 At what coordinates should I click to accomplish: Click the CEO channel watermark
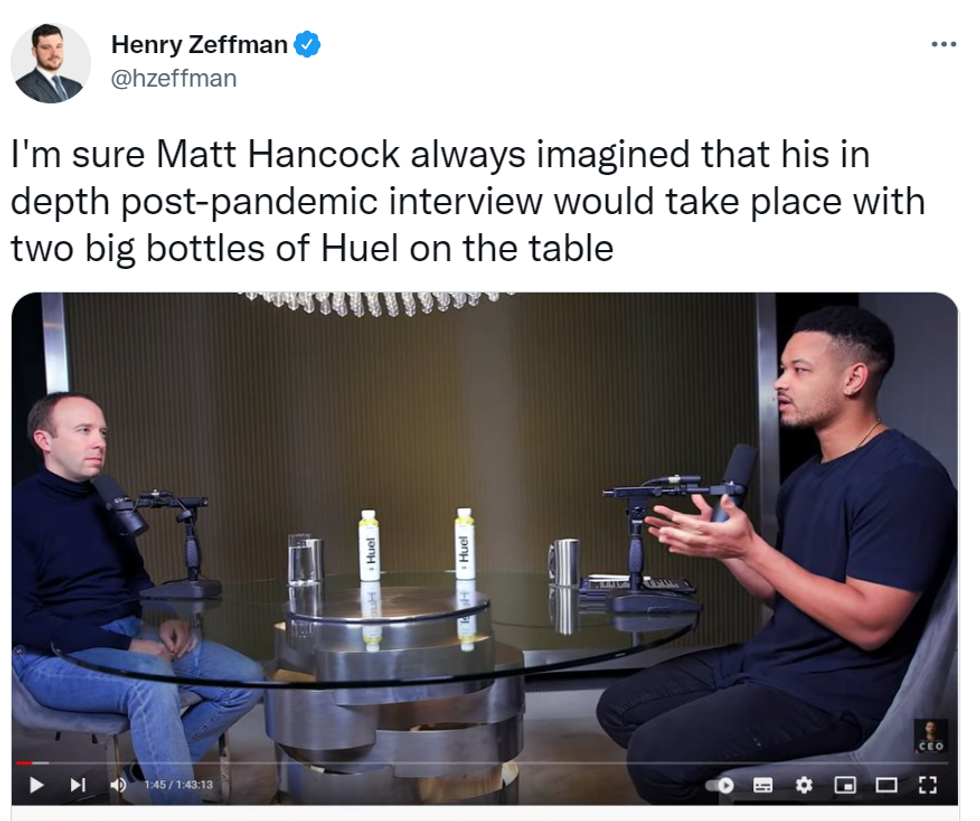click(931, 736)
